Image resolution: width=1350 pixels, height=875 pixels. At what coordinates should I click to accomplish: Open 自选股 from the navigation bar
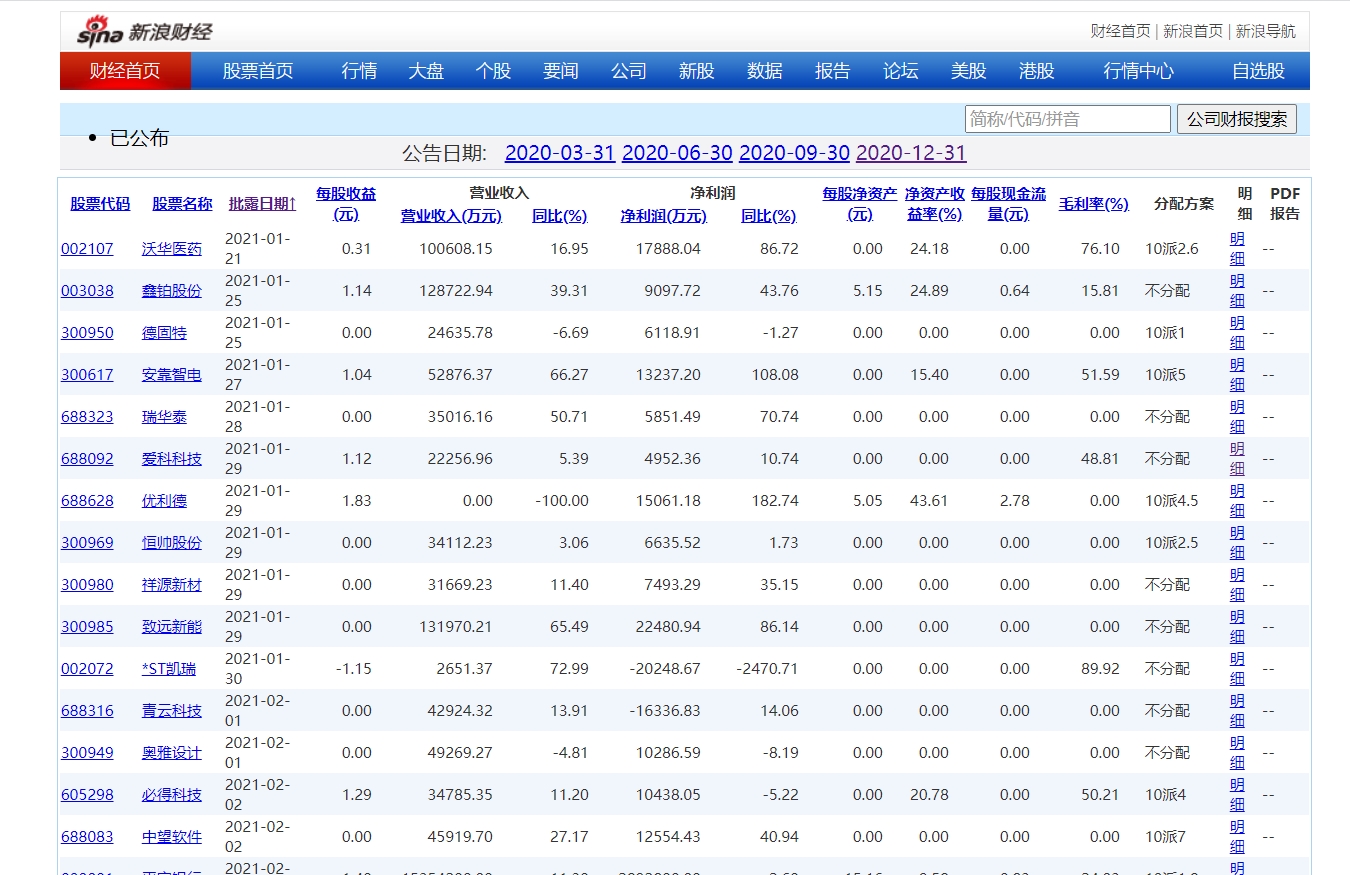1257,71
